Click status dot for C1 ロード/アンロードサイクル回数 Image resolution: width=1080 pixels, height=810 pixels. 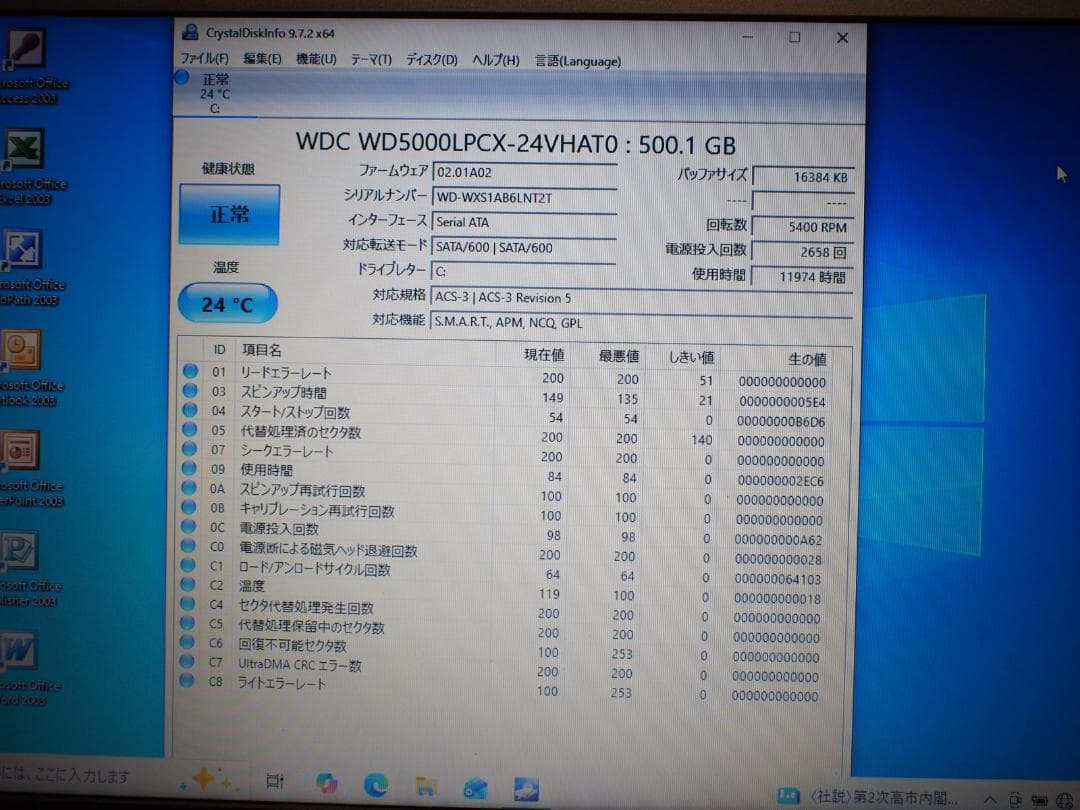coord(187,565)
